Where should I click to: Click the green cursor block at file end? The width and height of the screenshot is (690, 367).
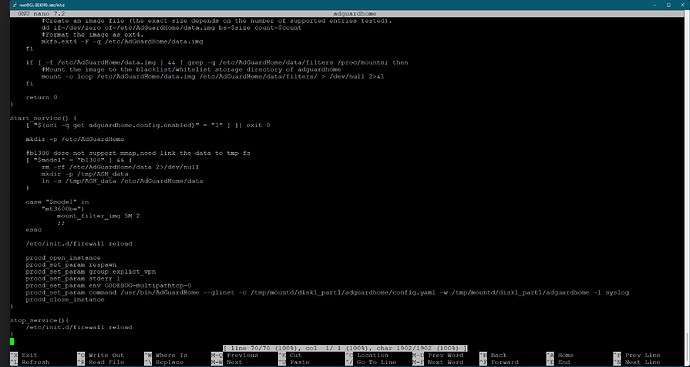[x=12, y=341]
